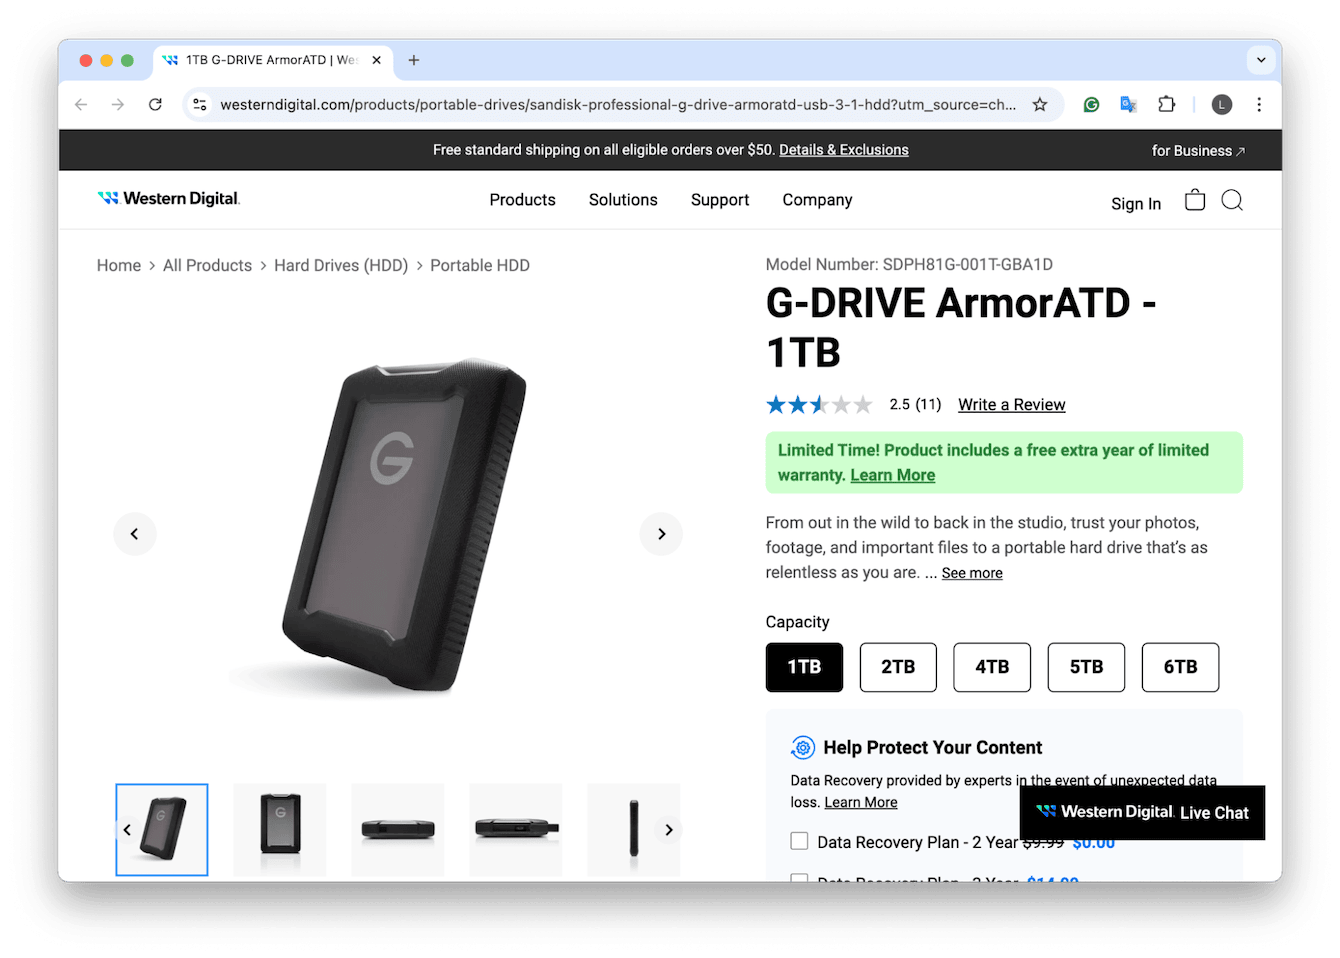Check the Data Recovery Plan - 3 Year option
The height and width of the screenshot is (958, 1340).
pyautogui.click(x=799, y=880)
